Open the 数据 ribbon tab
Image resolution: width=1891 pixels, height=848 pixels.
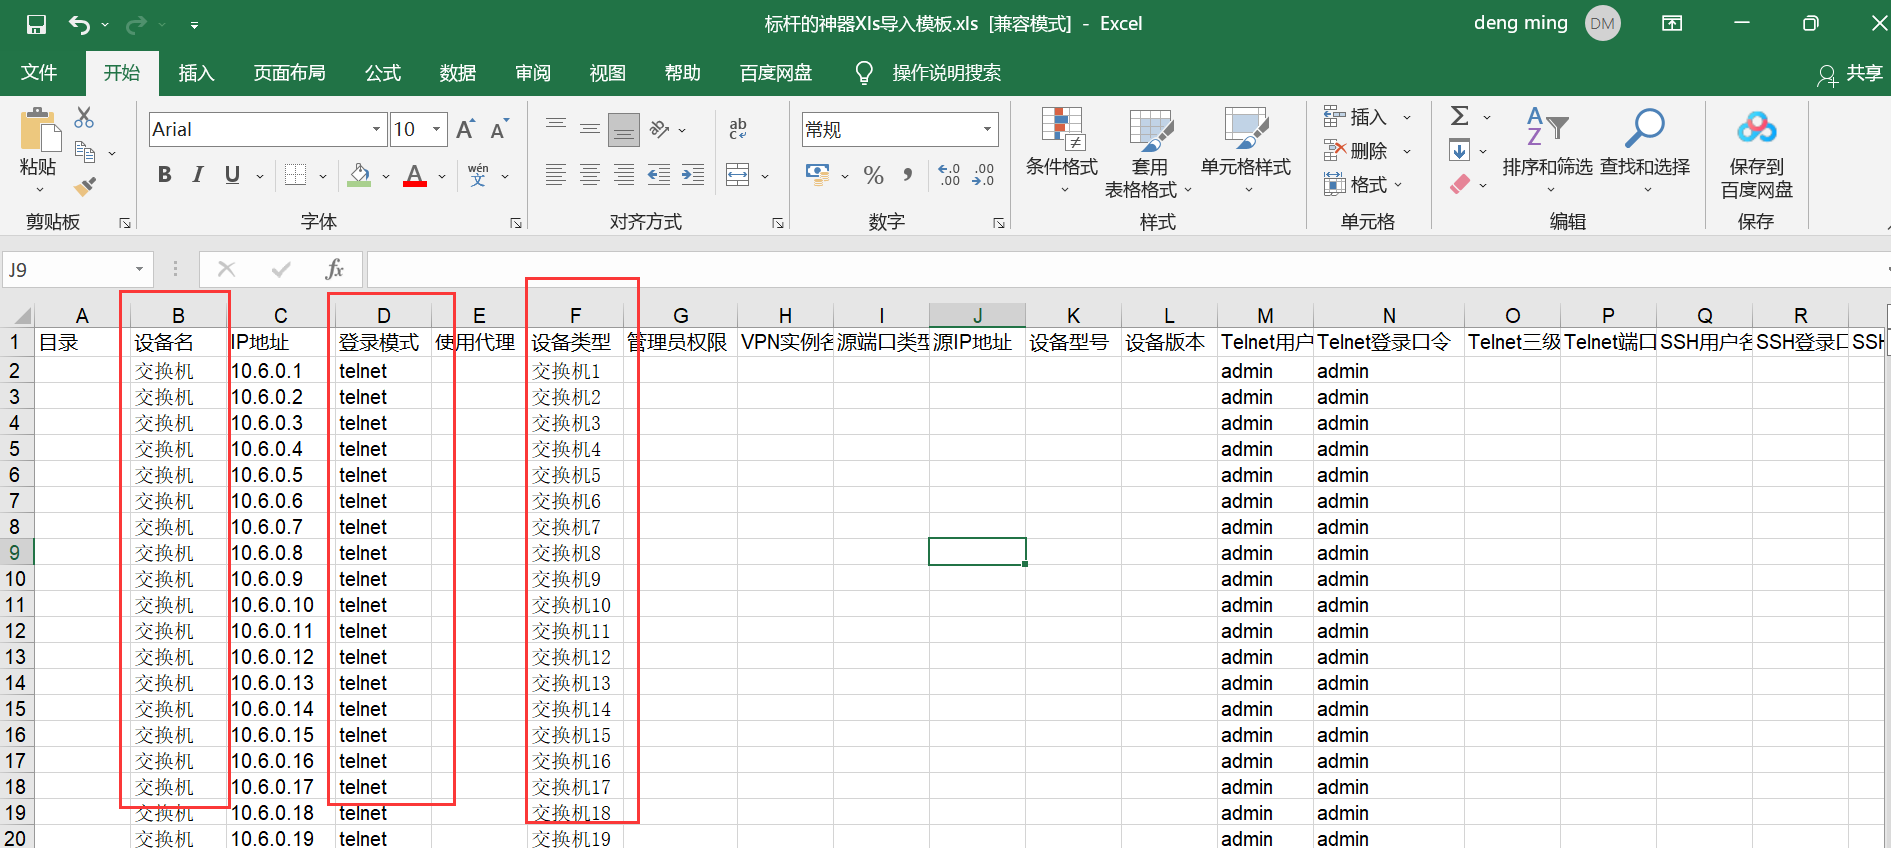click(x=457, y=73)
